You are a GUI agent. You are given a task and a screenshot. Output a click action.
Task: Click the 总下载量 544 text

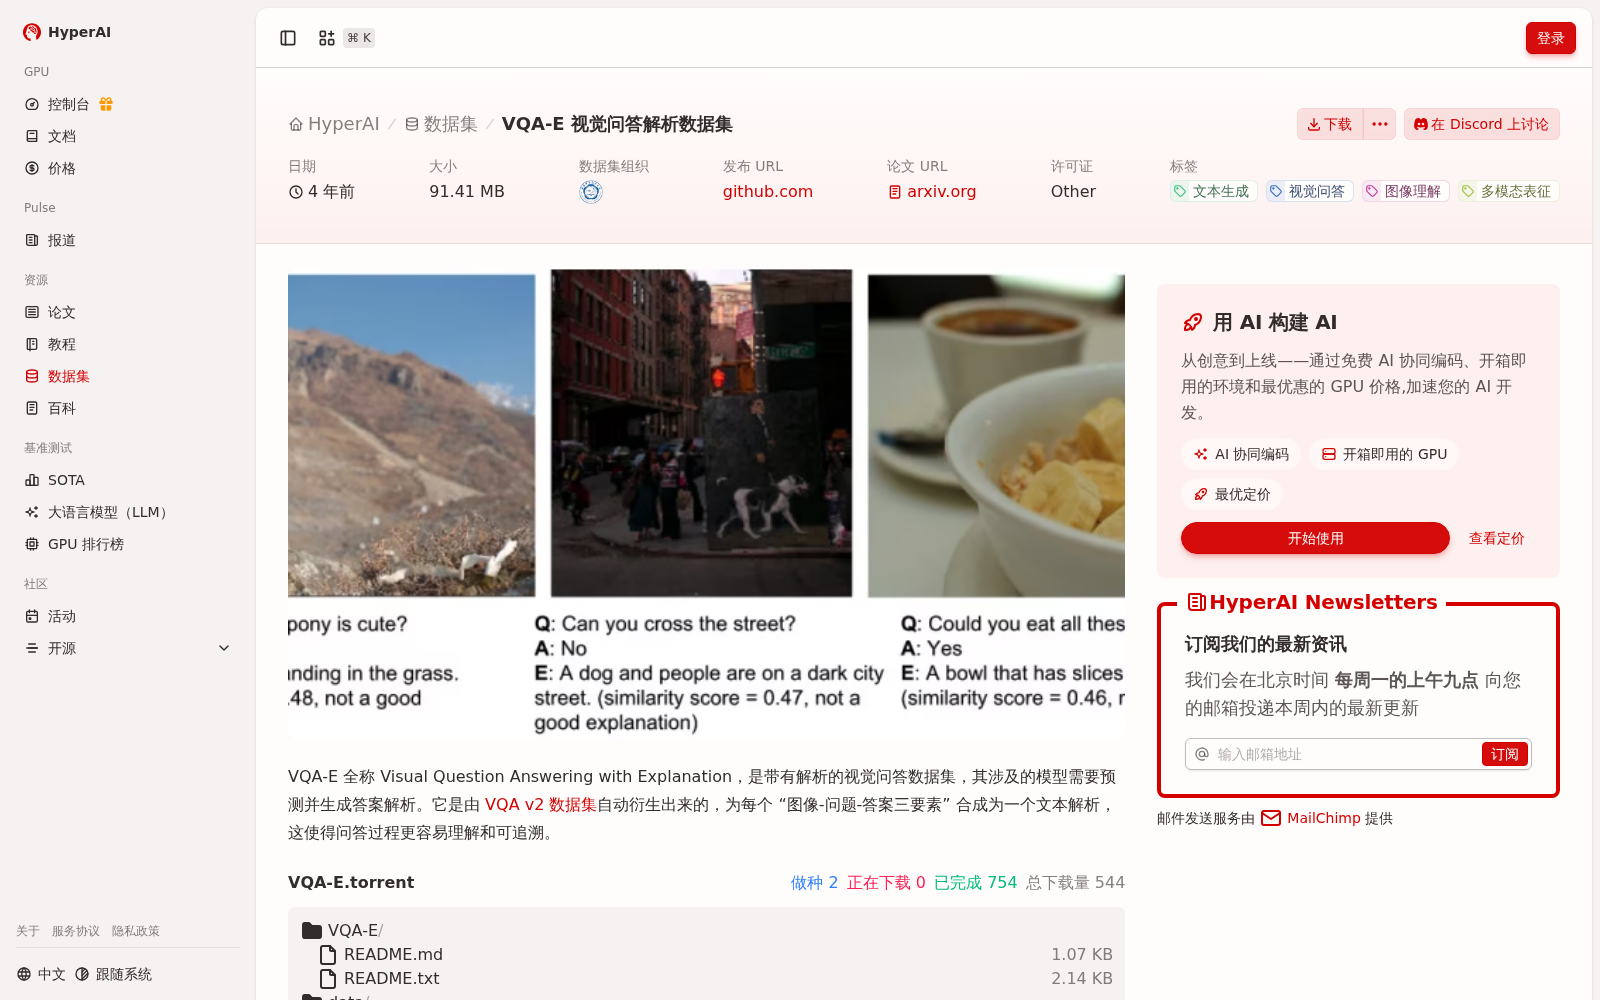1075,882
